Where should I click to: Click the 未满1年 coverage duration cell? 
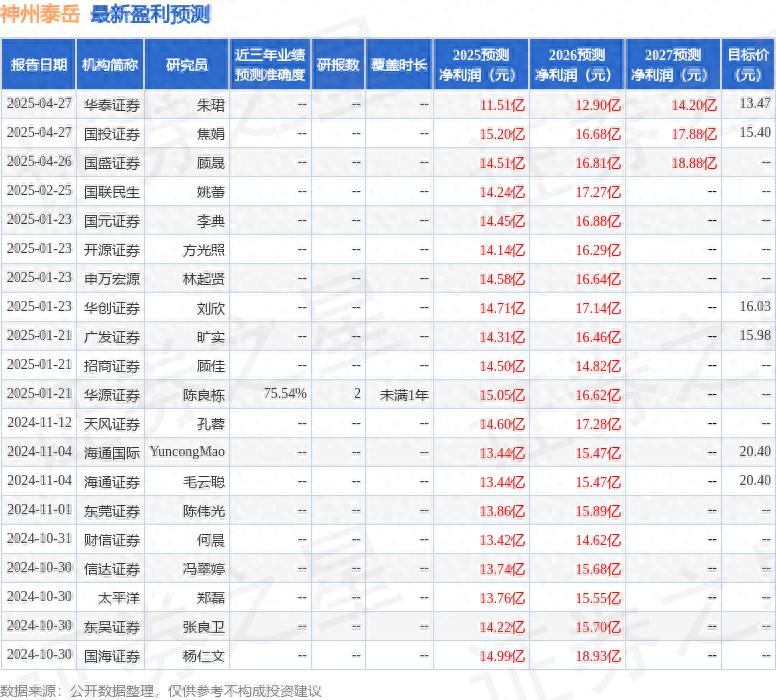(404, 395)
